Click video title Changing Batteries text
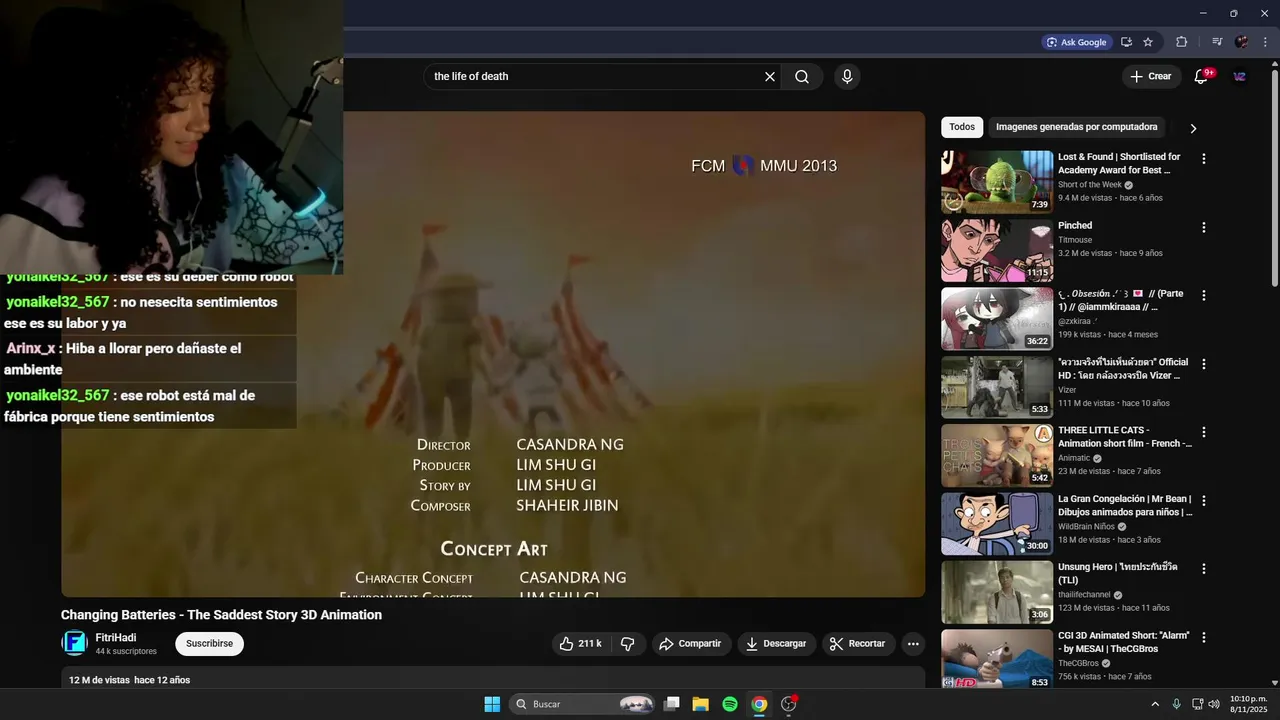Viewport: 1280px width, 720px height. pos(221,615)
